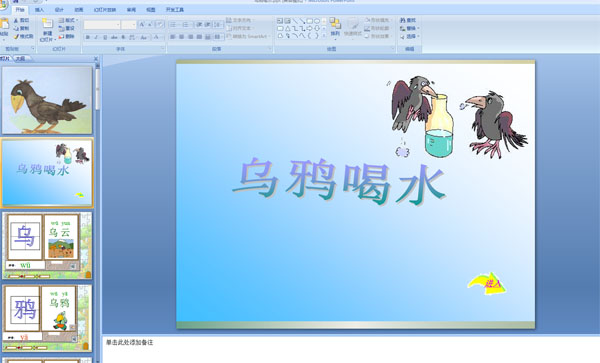Click the Find binoculars icon
Screen dimensions: 600x363
click(403, 20)
